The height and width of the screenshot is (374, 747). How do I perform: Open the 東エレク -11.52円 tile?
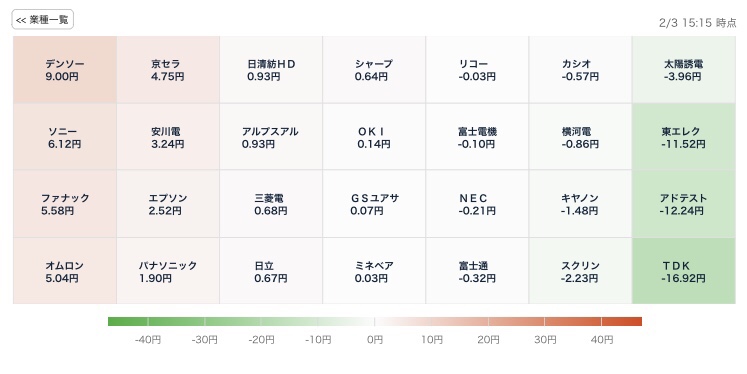(684, 137)
